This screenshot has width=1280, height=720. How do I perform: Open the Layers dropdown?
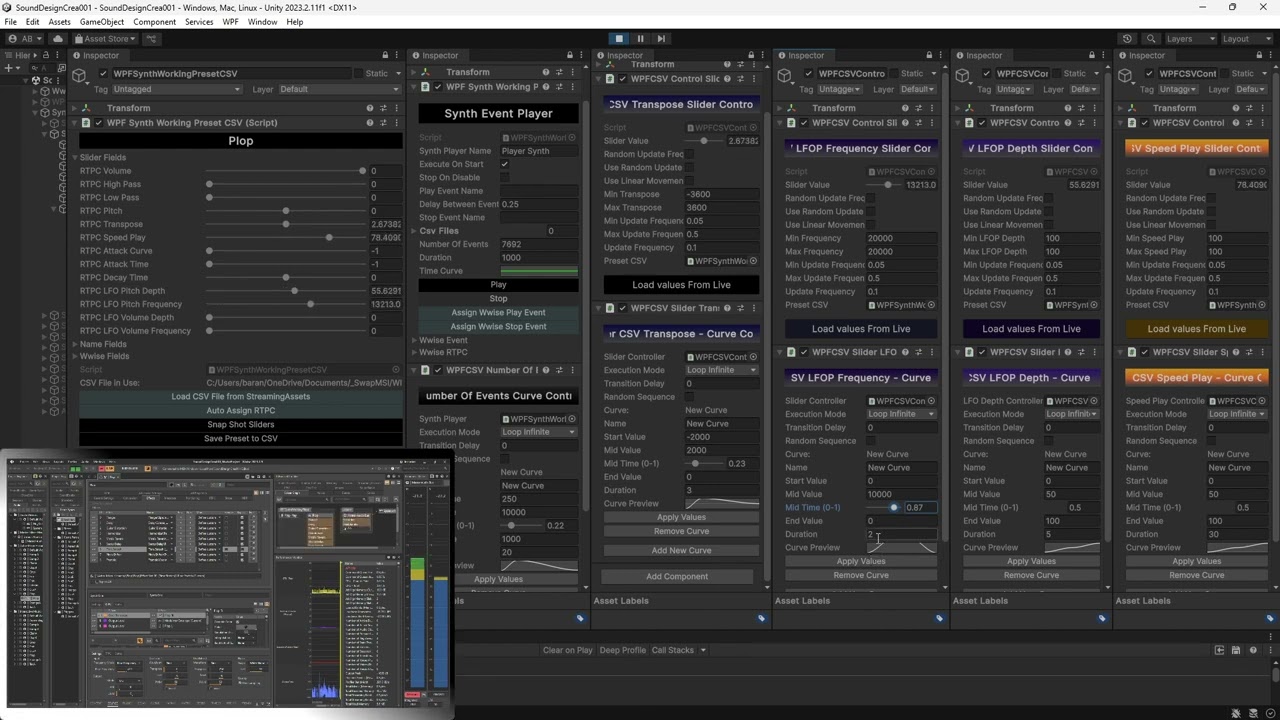point(1190,39)
